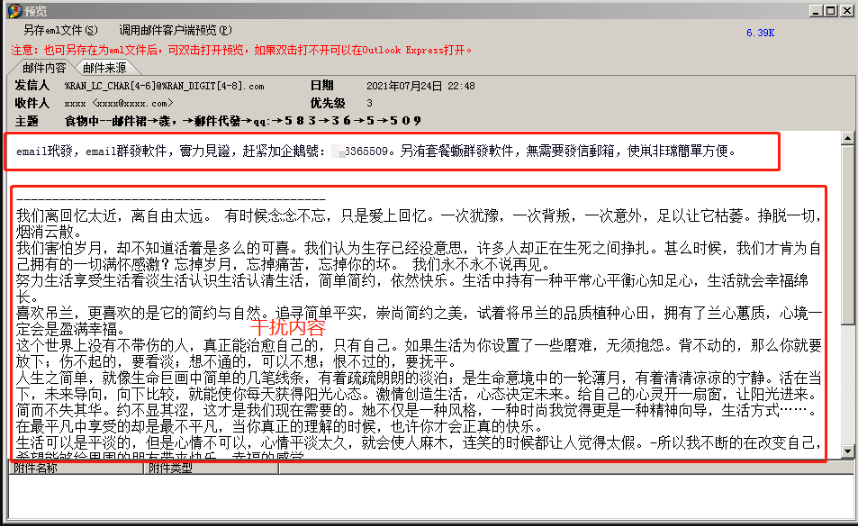This screenshot has width=858, height=526.
Task: Click the paragraph starting 人生之简单
Action: [x=419, y=385]
